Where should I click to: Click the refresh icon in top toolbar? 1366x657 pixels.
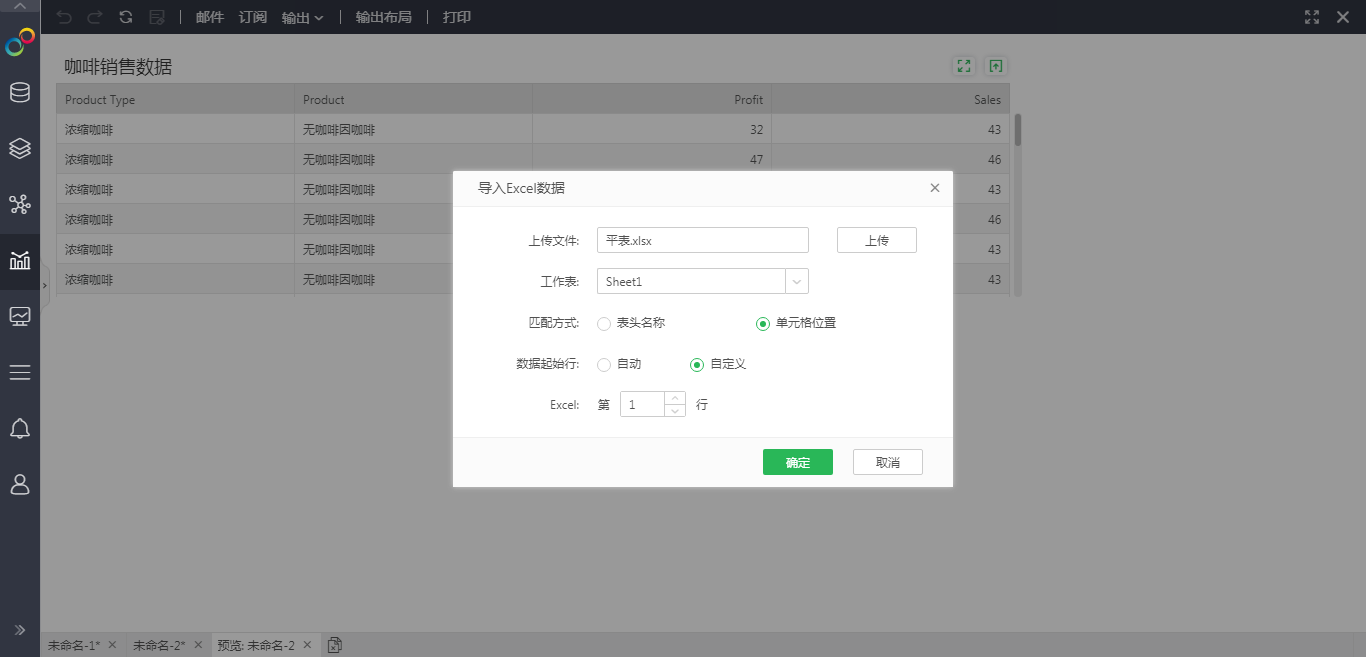click(x=125, y=17)
